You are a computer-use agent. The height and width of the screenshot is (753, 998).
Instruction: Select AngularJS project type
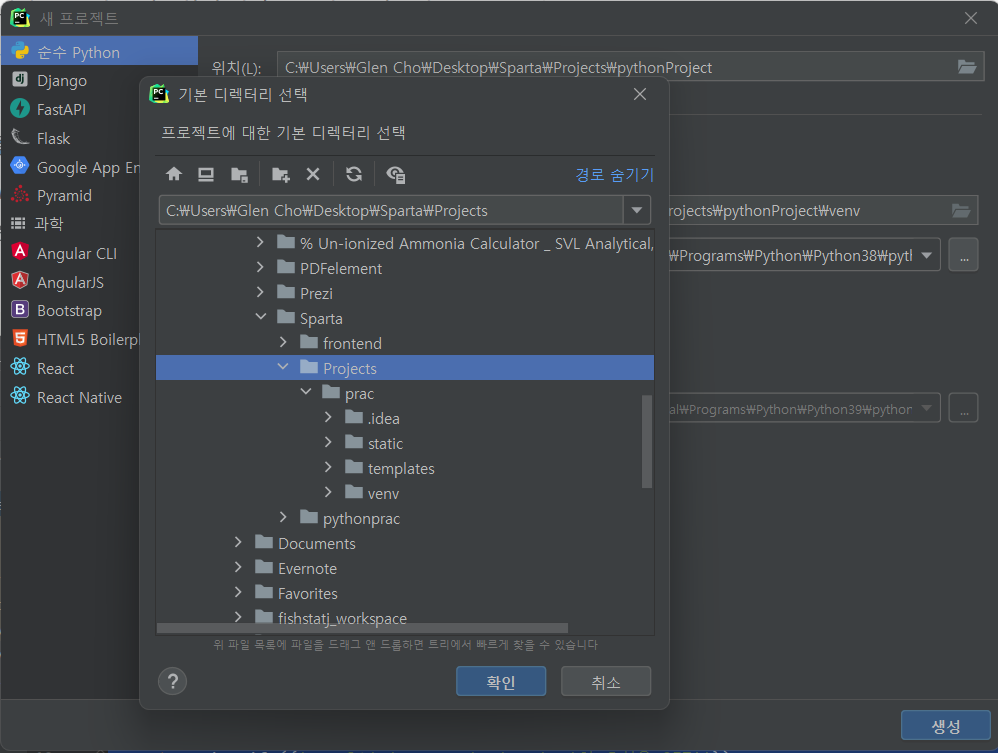(x=70, y=282)
